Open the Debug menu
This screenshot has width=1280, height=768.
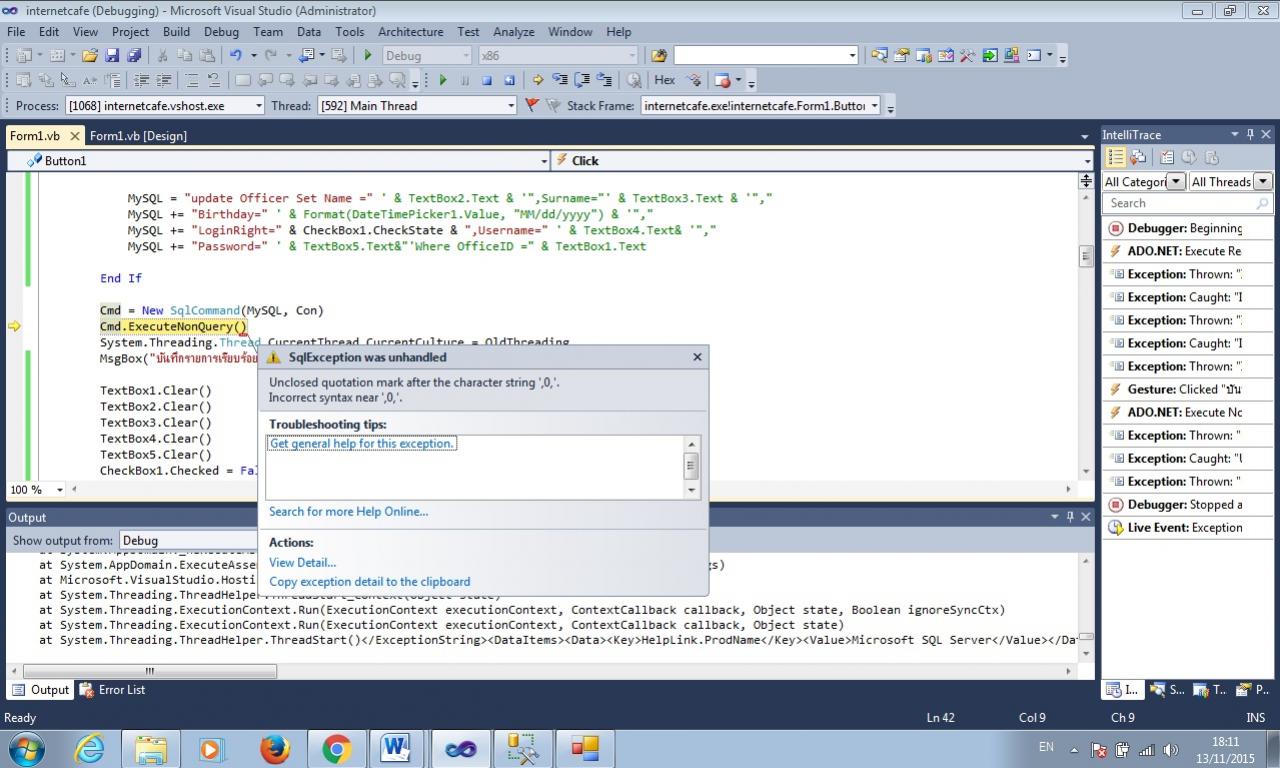pos(221,32)
